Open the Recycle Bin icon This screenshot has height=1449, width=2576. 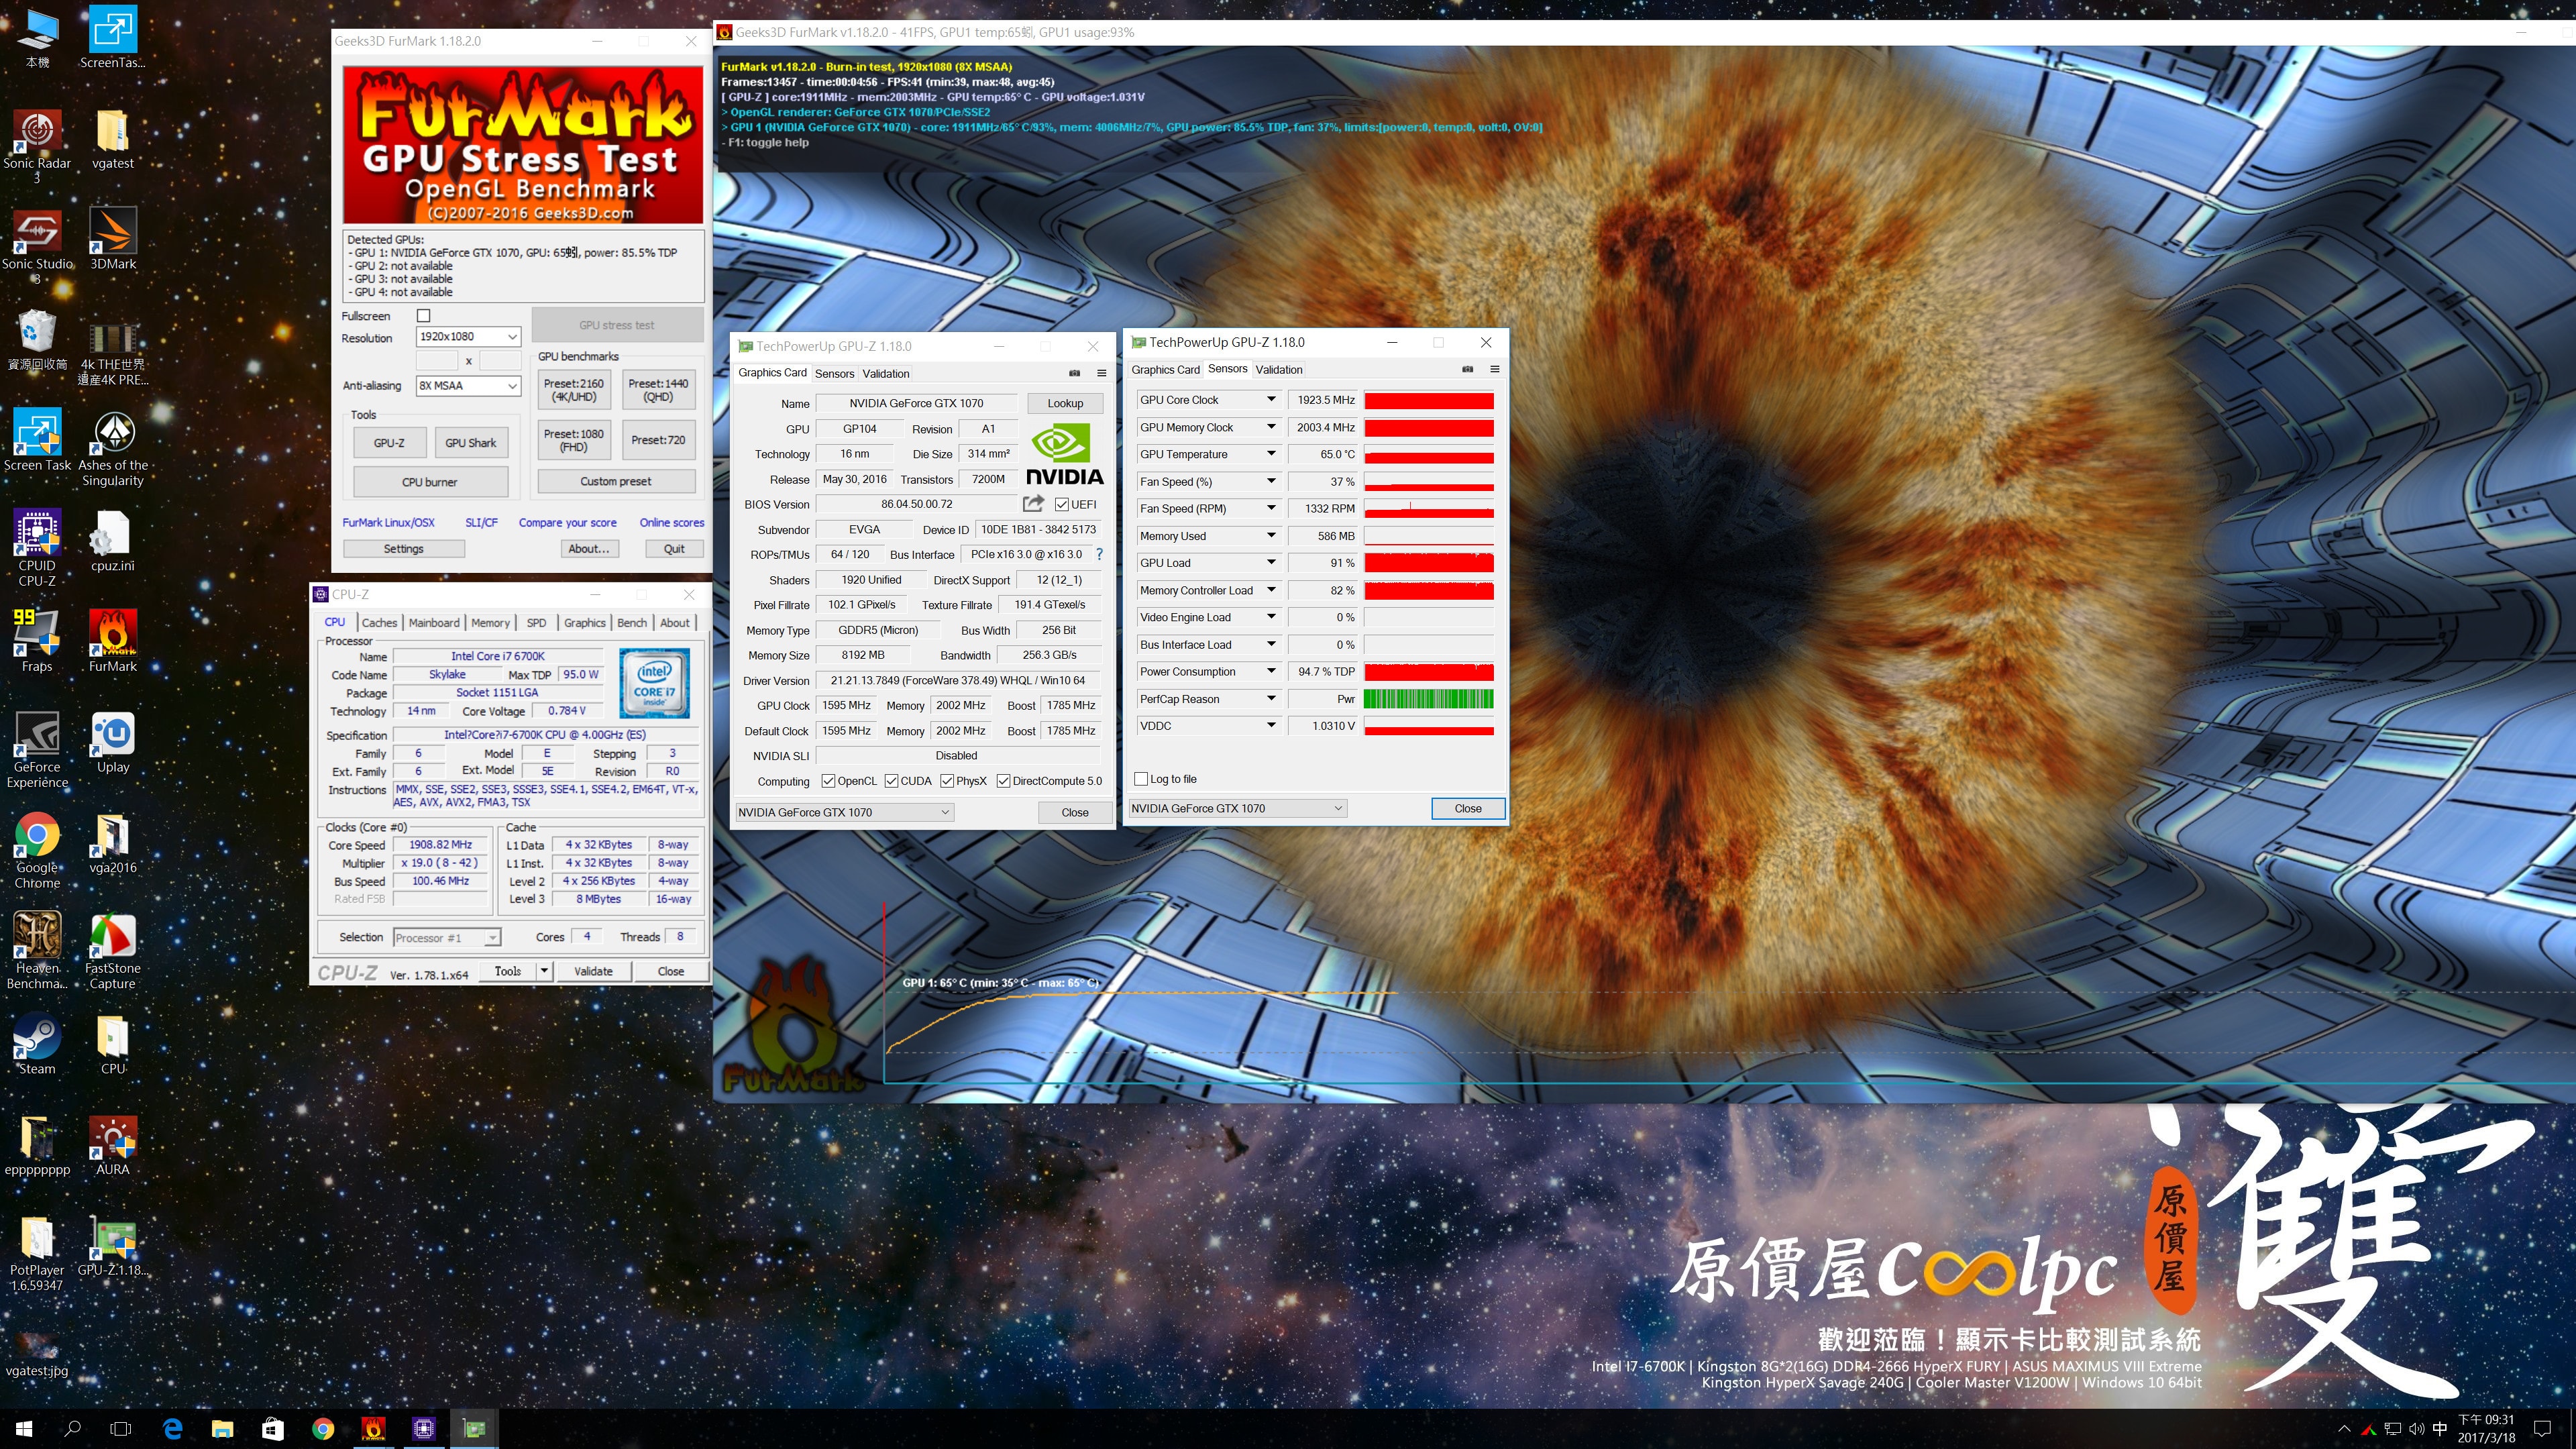(x=37, y=340)
